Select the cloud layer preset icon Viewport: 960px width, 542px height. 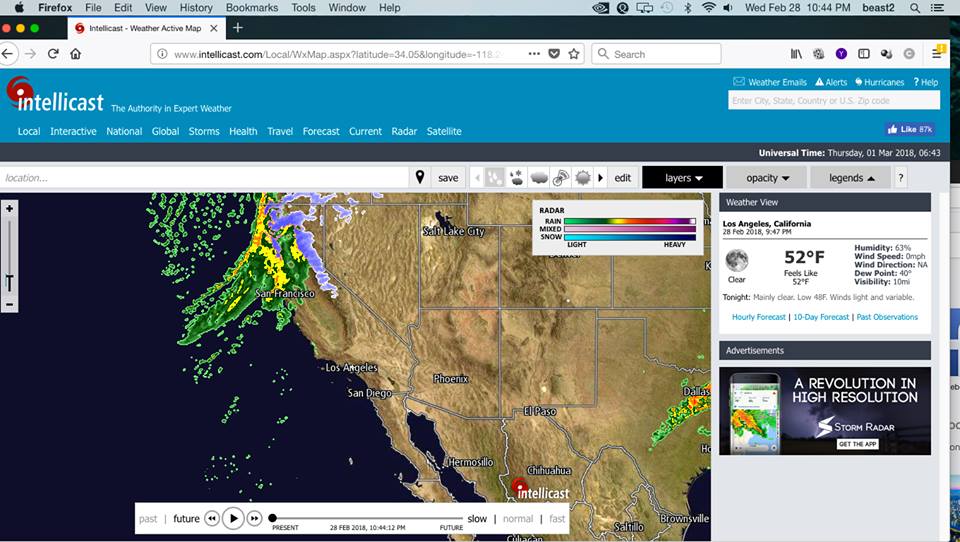(539, 178)
